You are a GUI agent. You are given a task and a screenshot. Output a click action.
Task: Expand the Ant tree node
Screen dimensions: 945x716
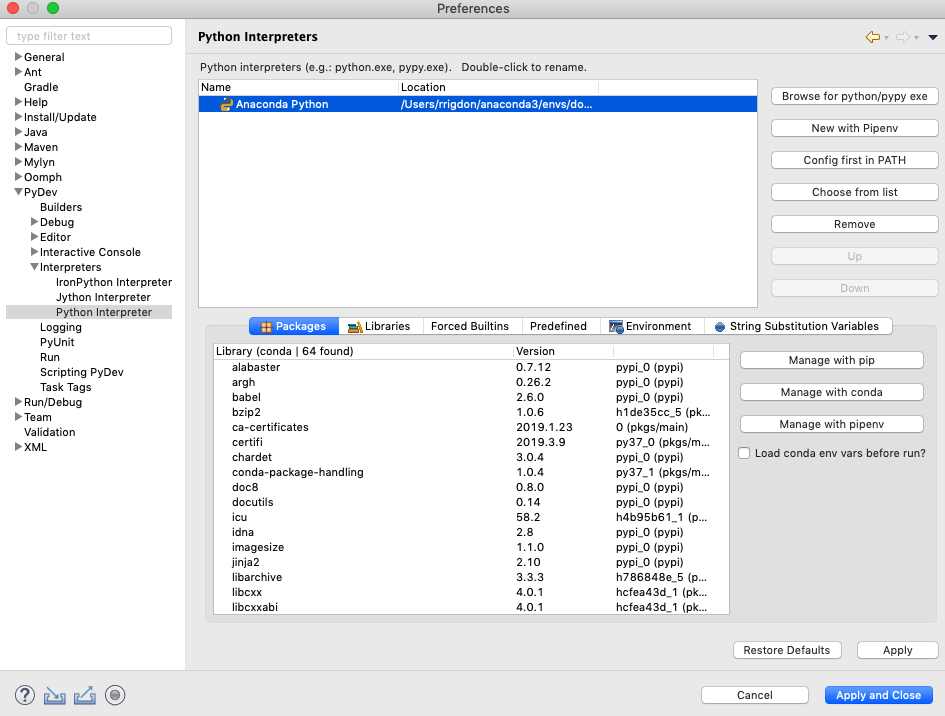pyautogui.click(x=18, y=72)
